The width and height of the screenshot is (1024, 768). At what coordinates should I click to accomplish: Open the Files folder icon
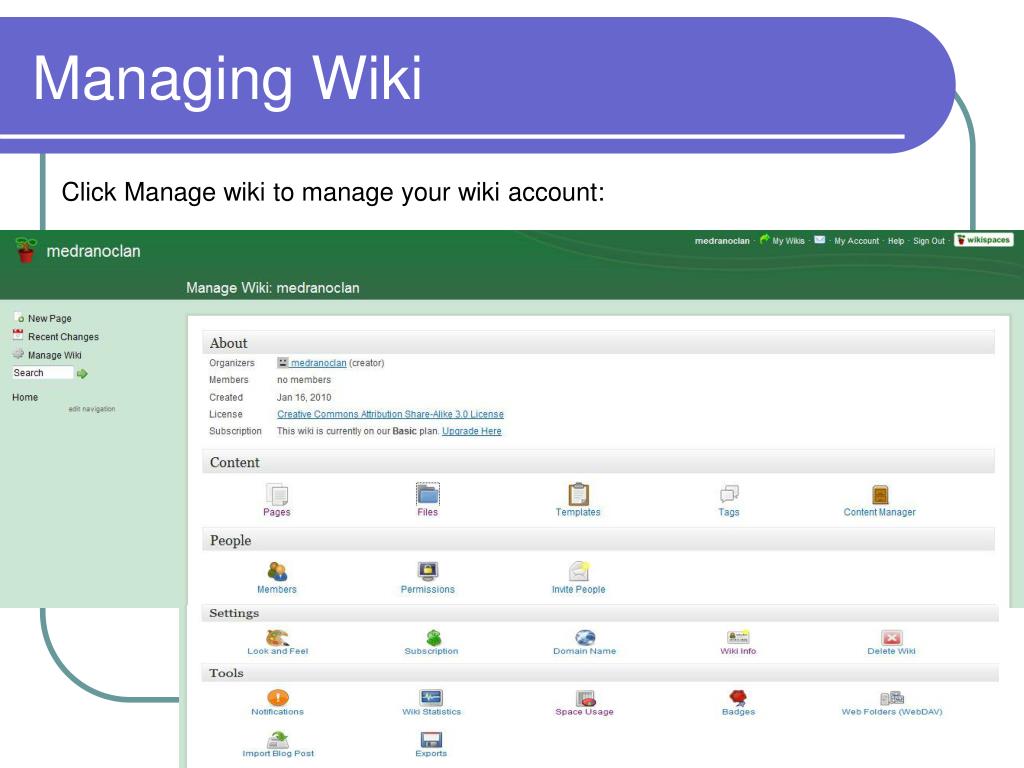(428, 494)
